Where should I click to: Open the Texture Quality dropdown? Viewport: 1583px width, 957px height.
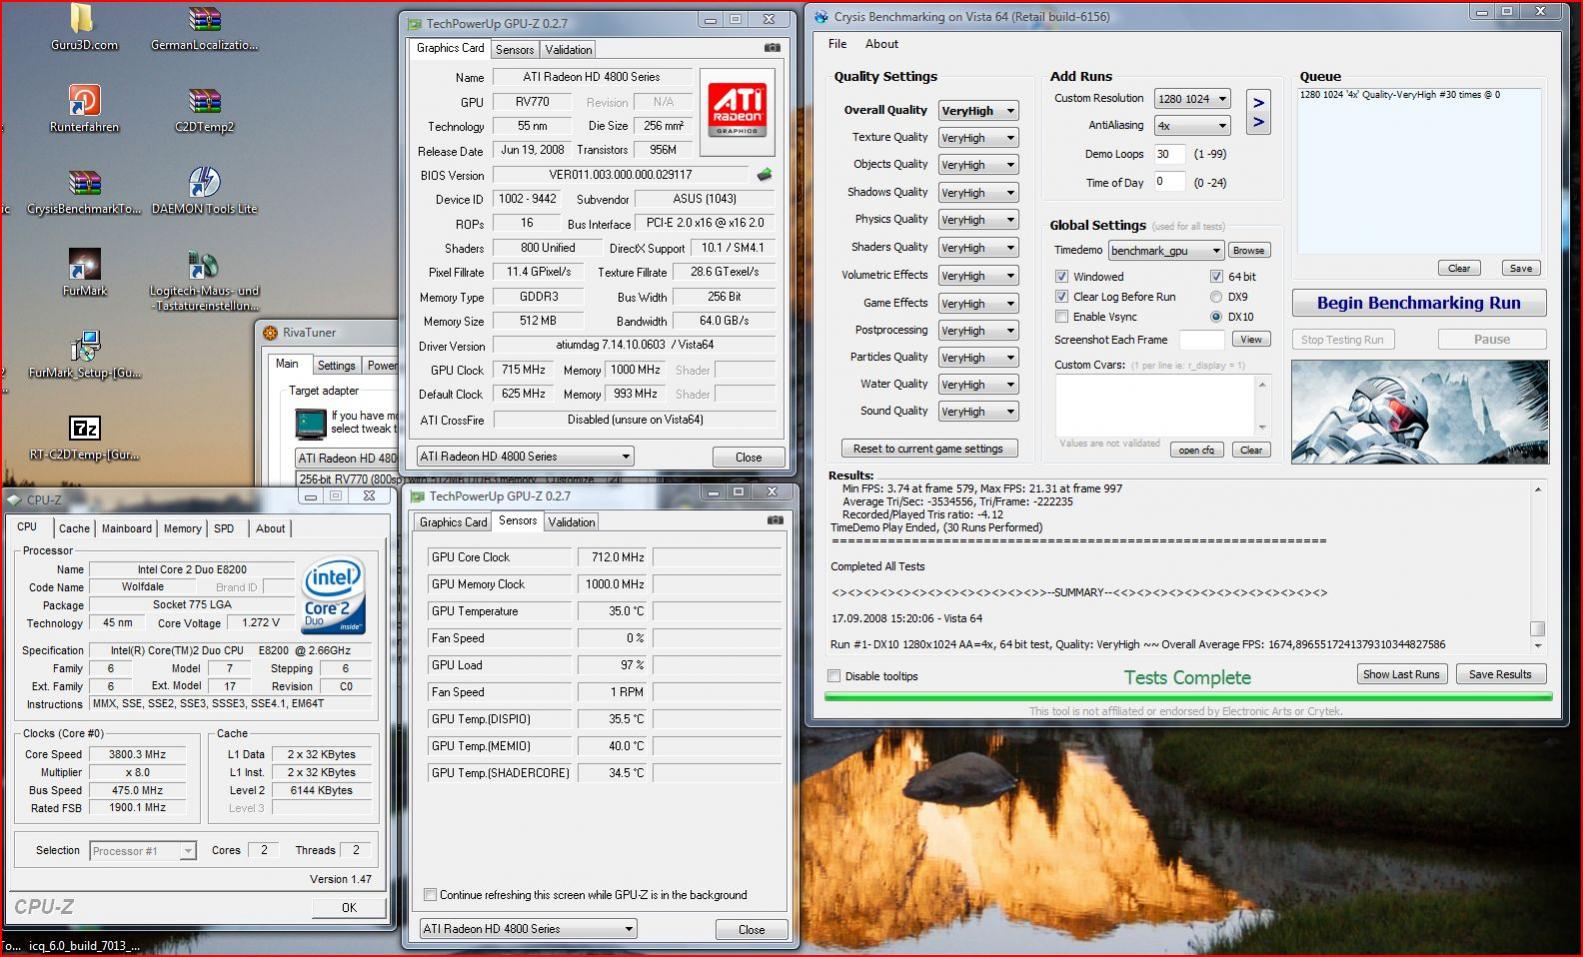978,138
